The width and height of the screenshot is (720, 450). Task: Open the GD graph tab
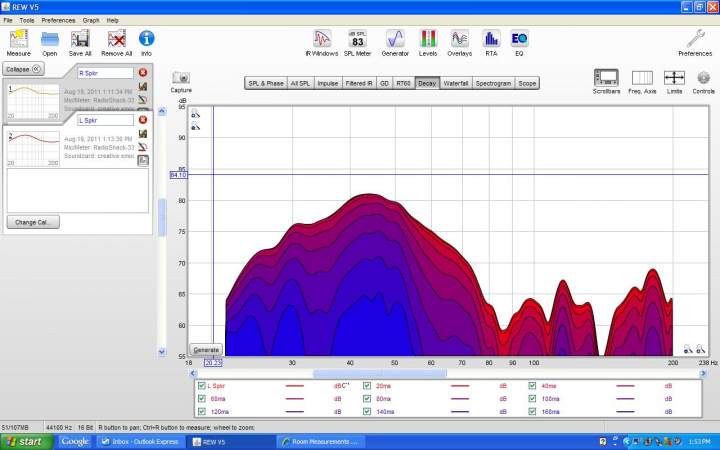[384, 83]
